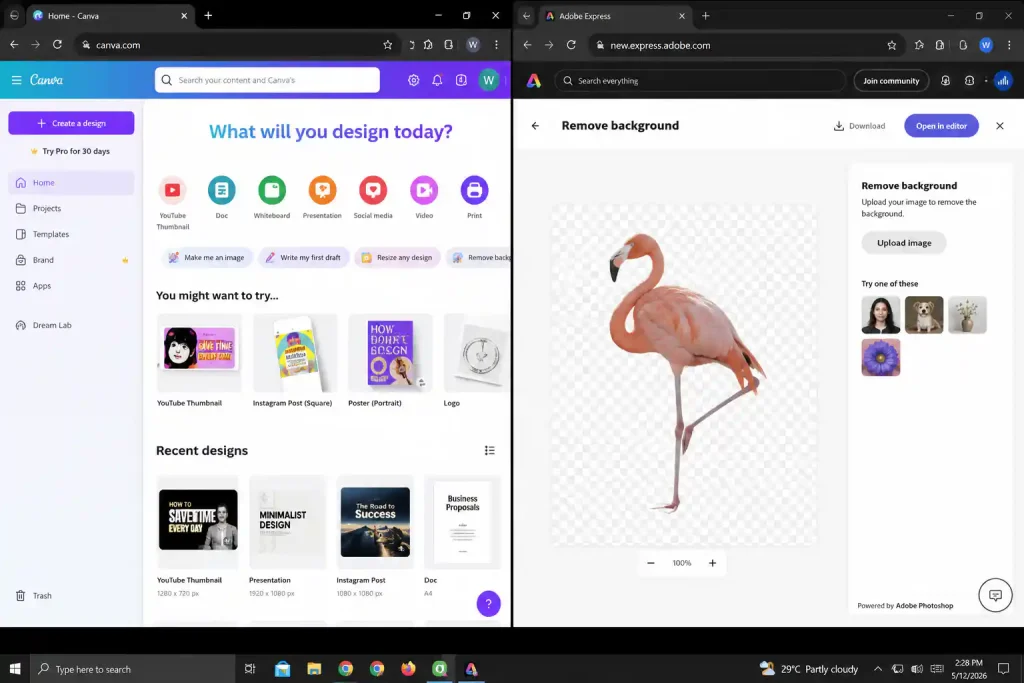The image size is (1024, 683).
Task: Click Try Pro for 30 days
Action: (x=71, y=151)
